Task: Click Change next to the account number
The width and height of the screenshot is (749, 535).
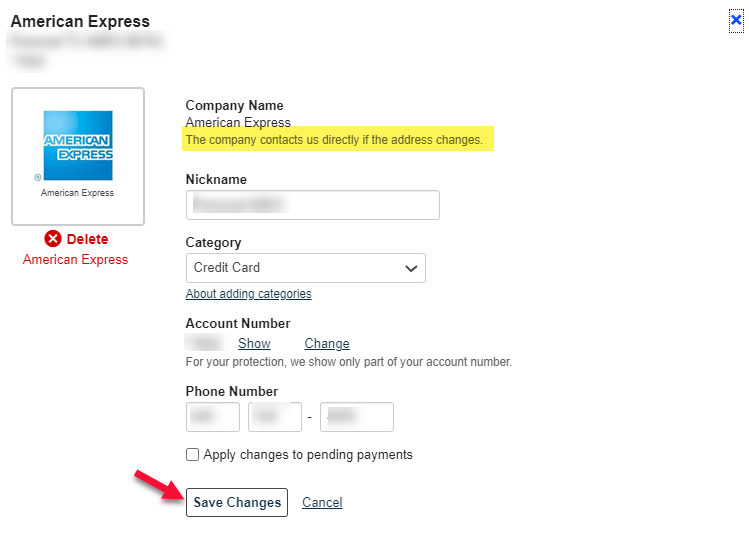Action: coord(327,344)
